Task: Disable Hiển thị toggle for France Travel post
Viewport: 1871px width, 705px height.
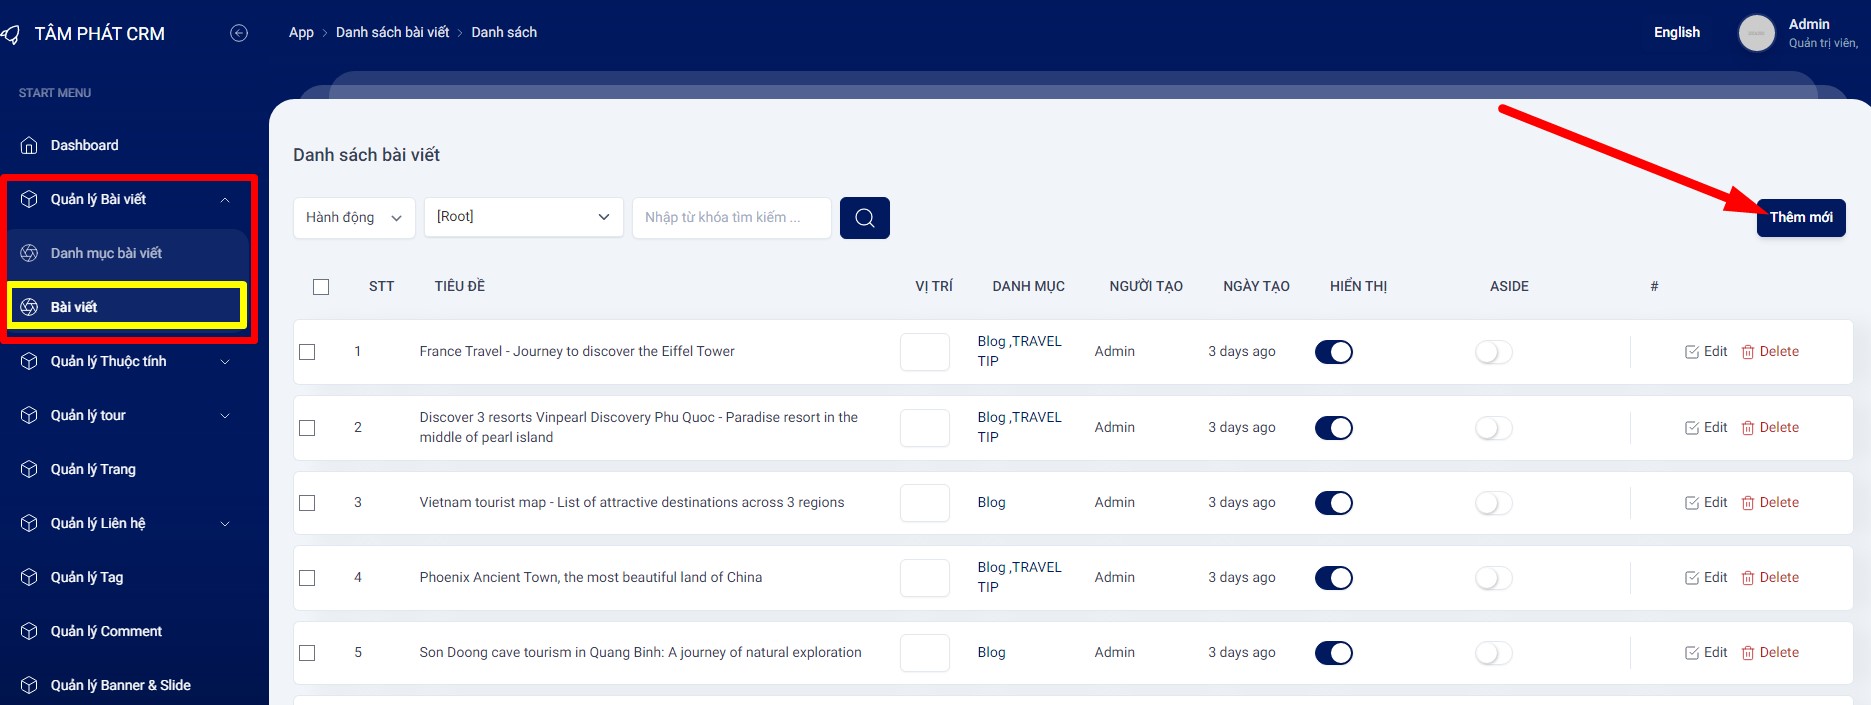Action: tap(1333, 352)
